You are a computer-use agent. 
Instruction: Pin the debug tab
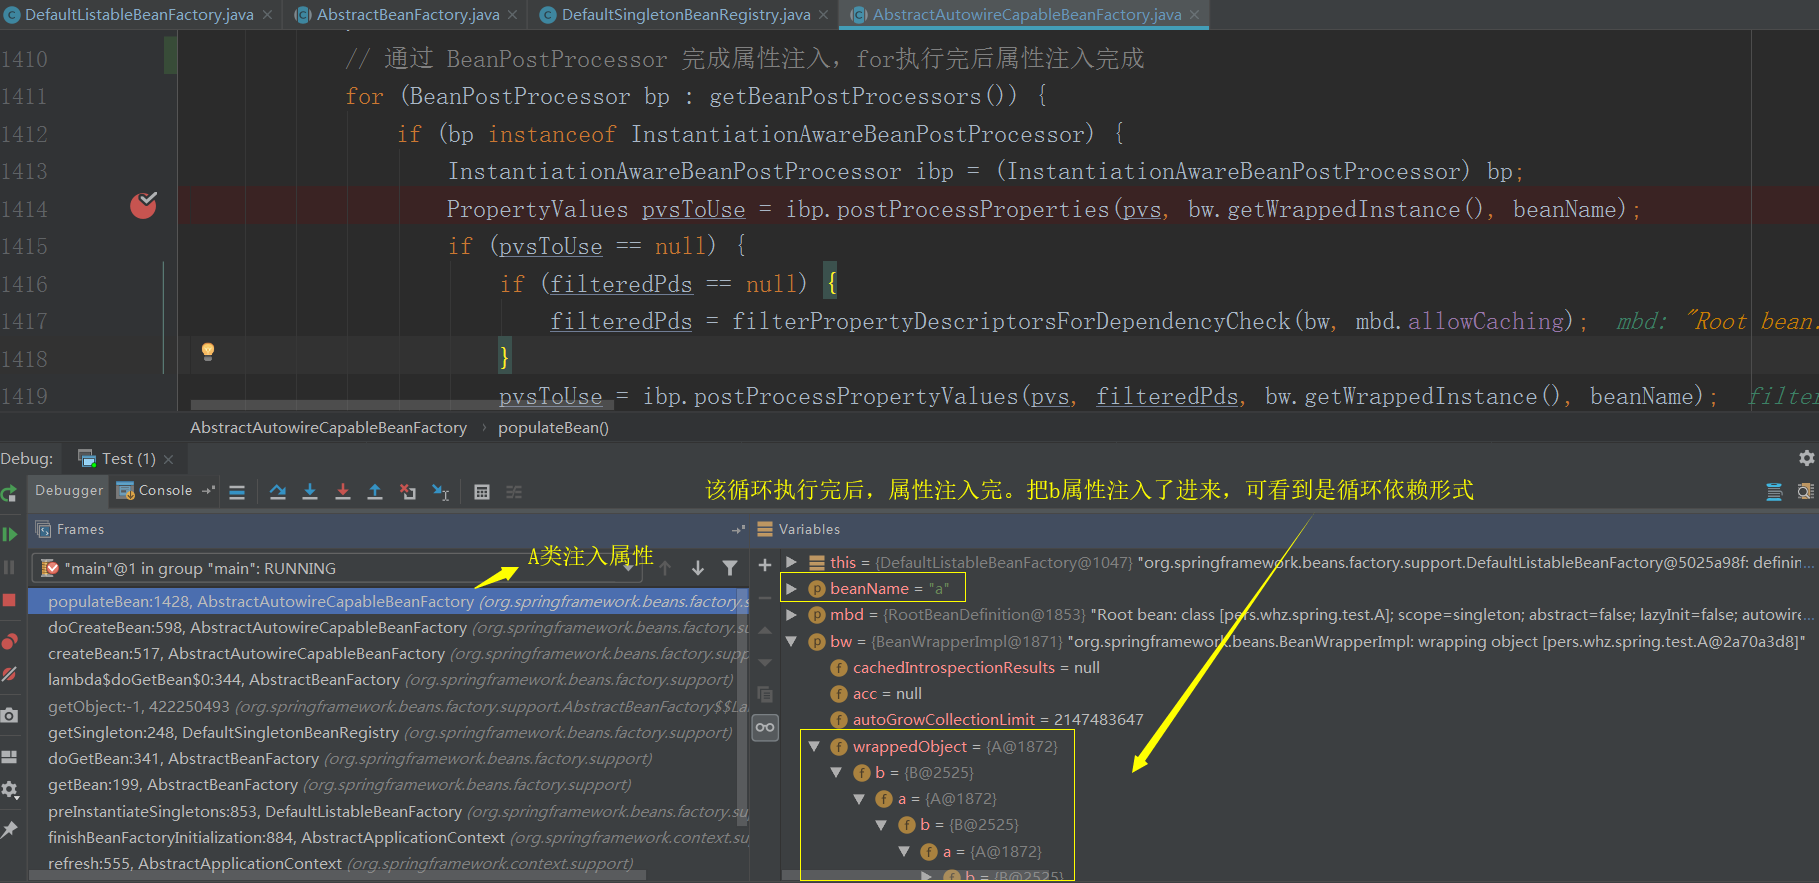pyautogui.click(x=9, y=830)
